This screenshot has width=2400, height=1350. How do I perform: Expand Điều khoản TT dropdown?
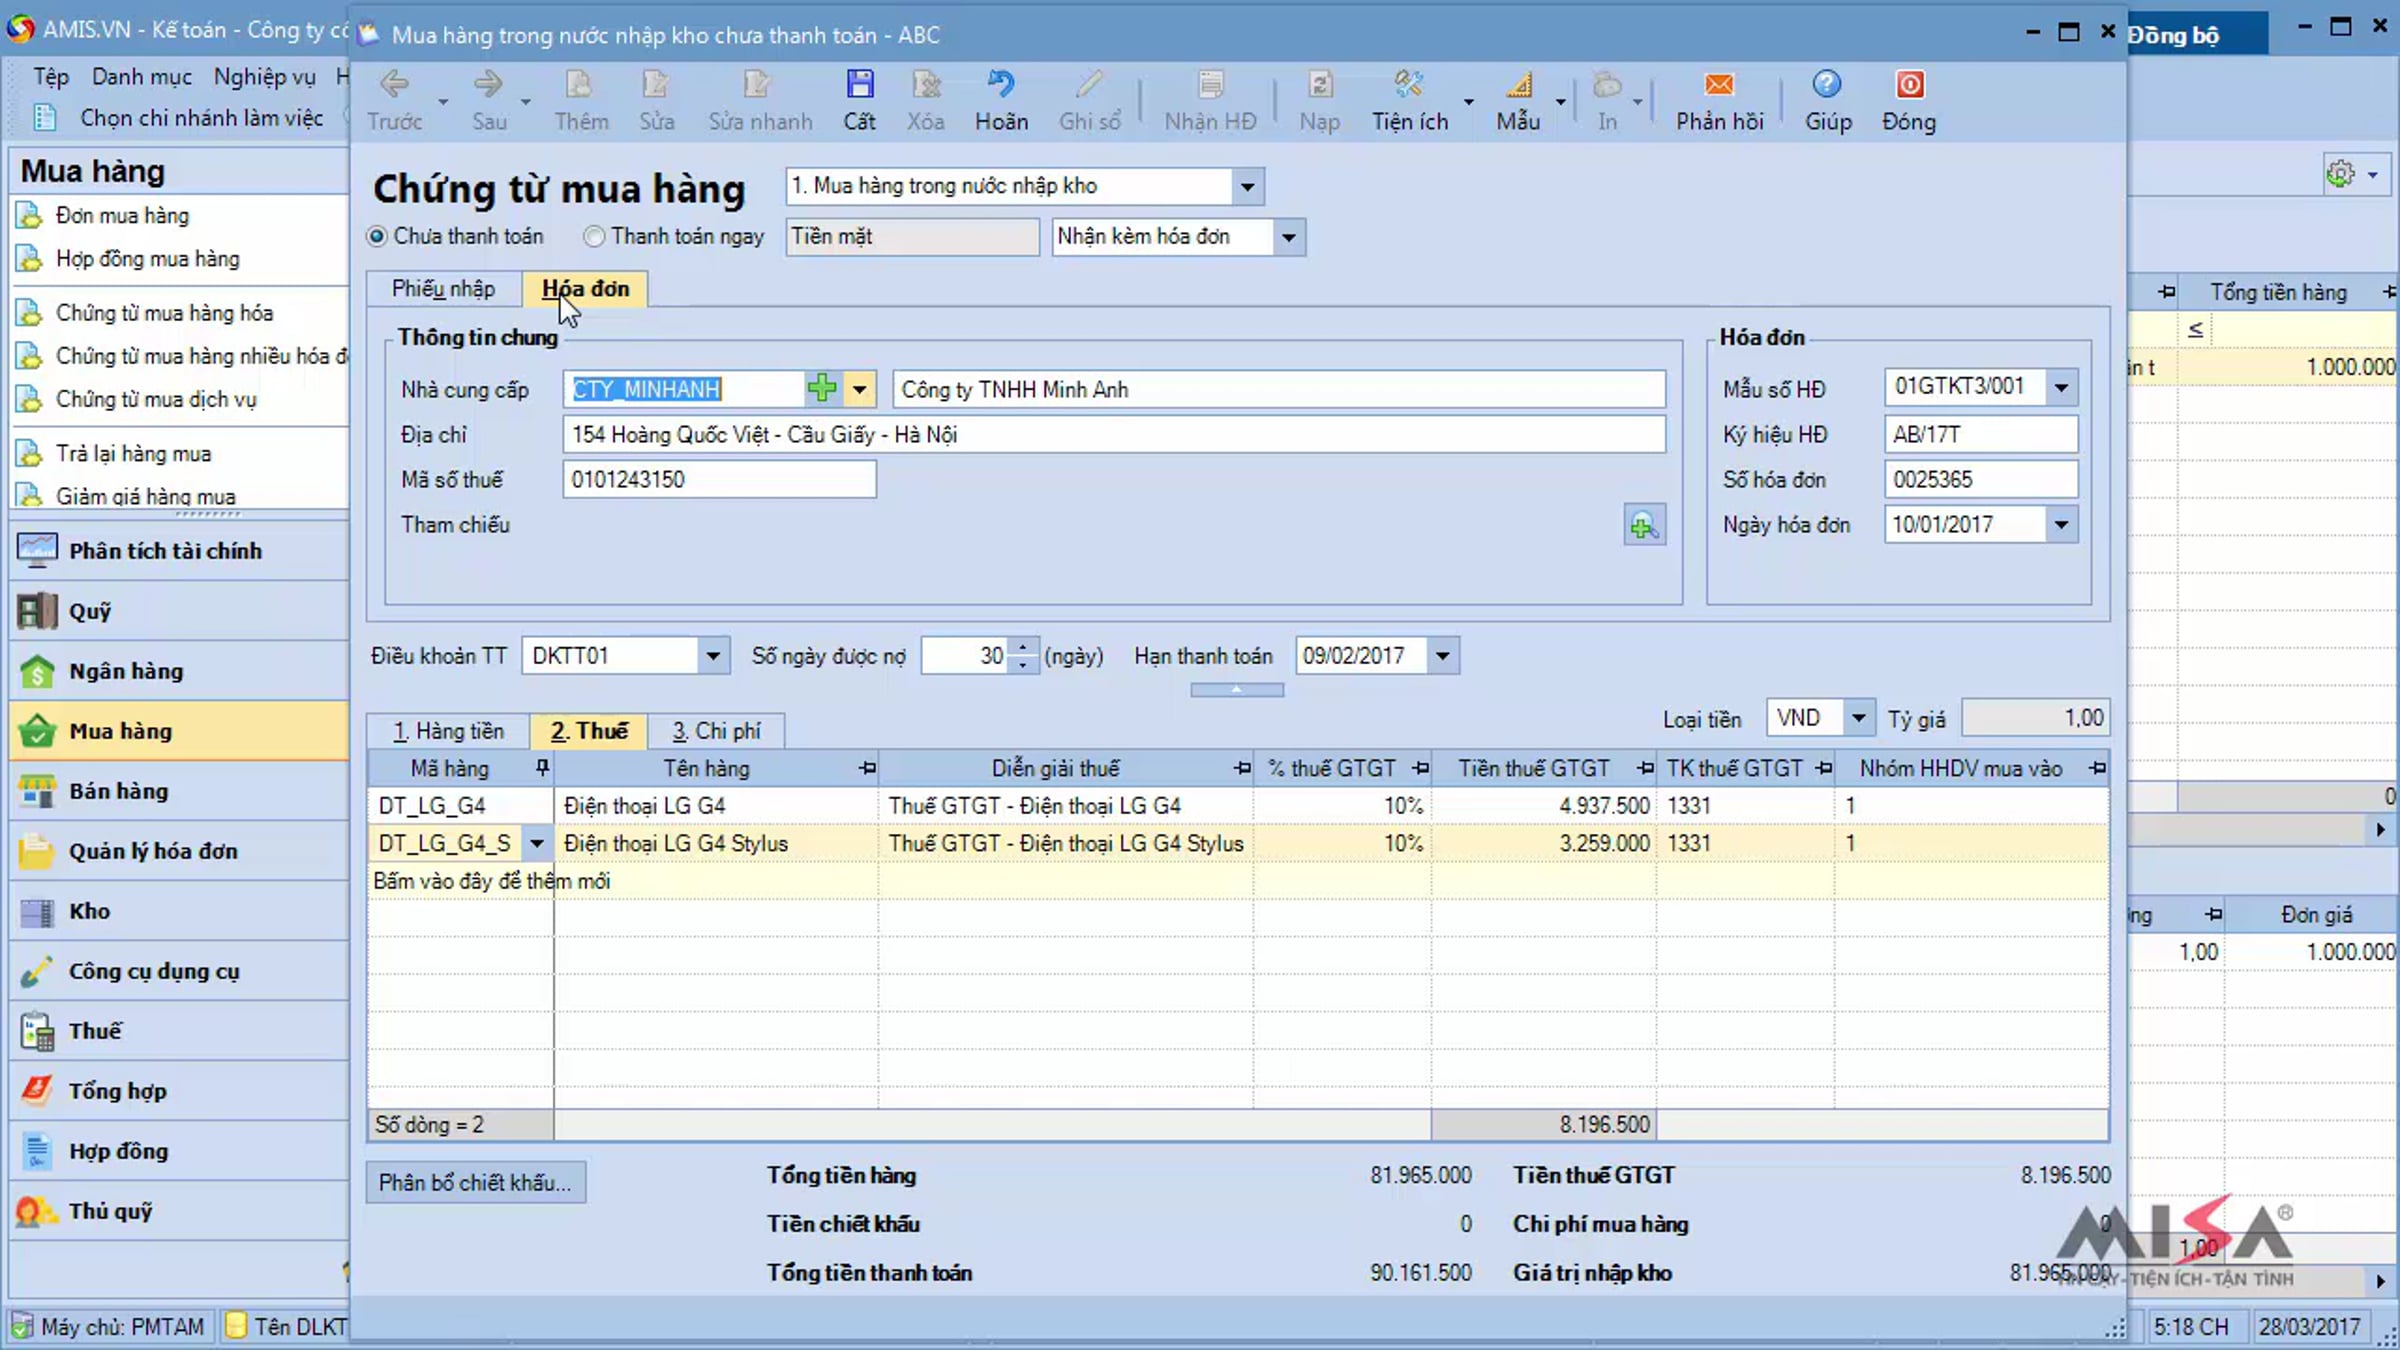[713, 657]
